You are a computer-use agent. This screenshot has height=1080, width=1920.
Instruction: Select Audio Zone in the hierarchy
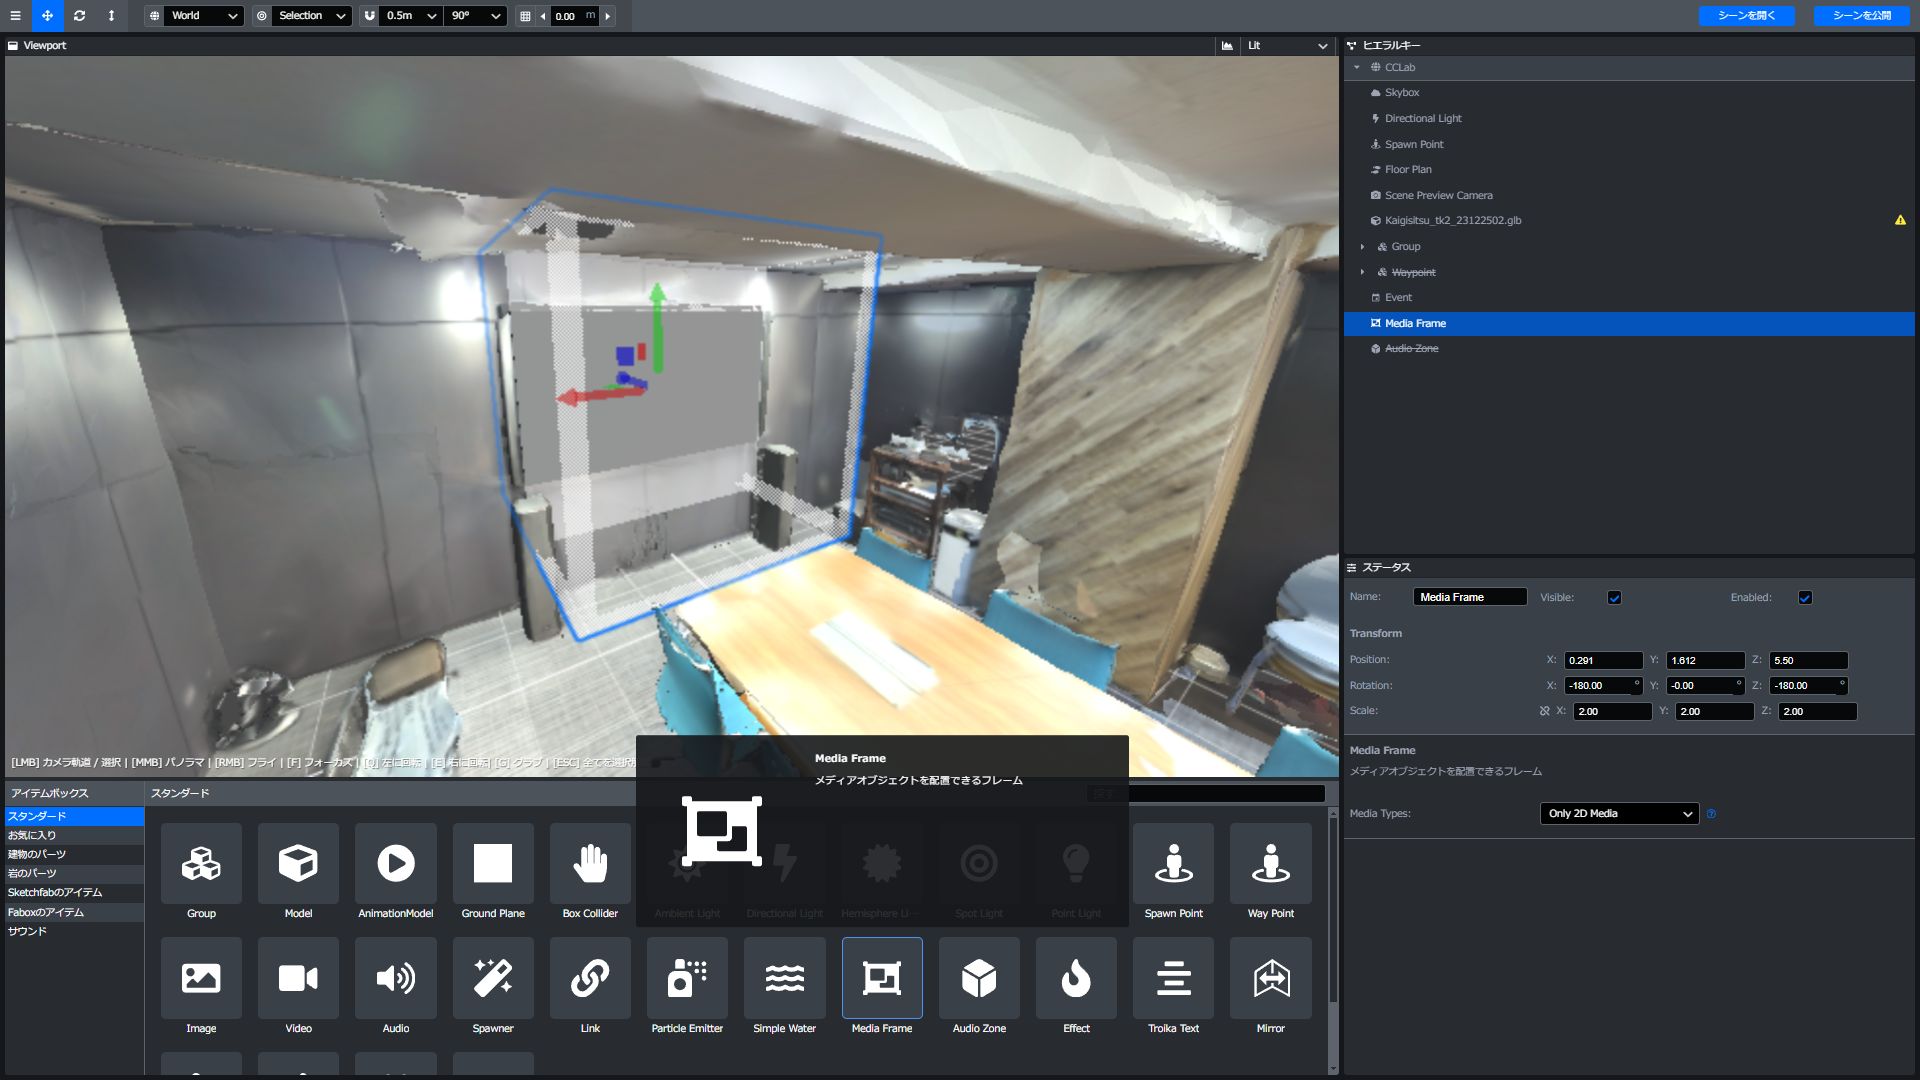point(1629,349)
